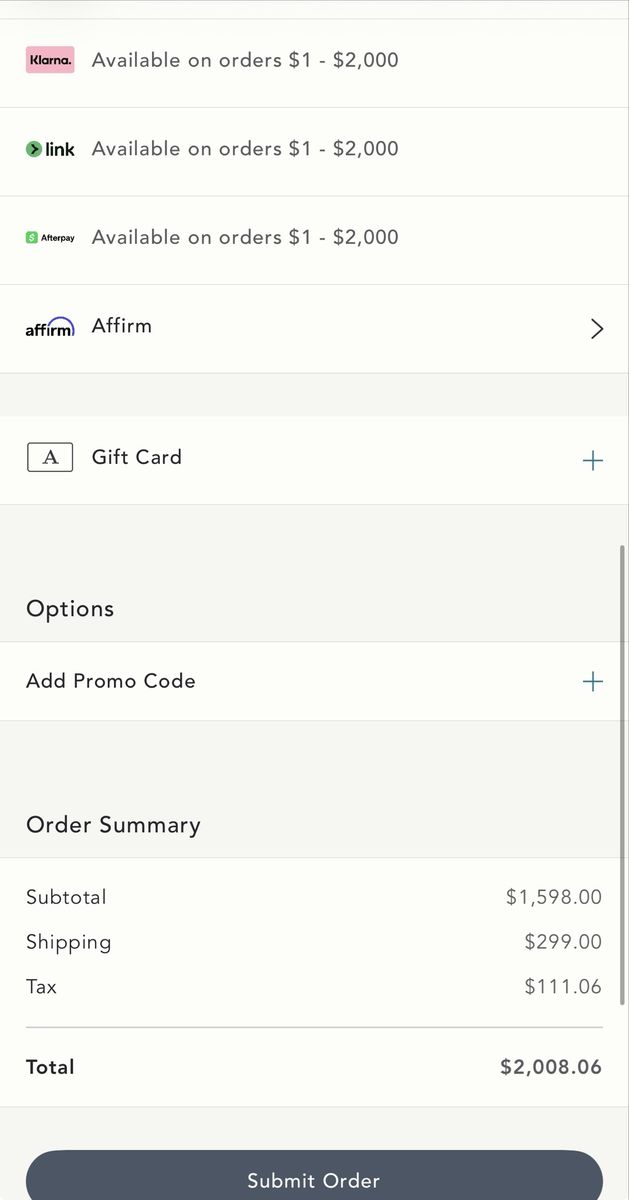
Task: Open Affirm option via right chevron
Action: pos(597,329)
